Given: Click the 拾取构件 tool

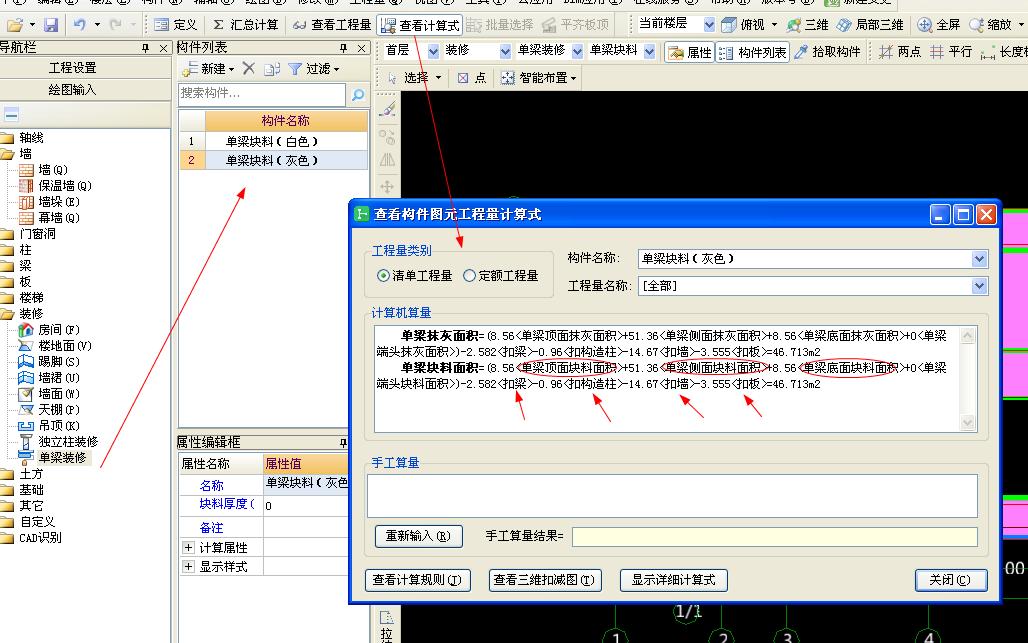Looking at the screenshot, I should pyautogui.click(x=827, y=52).
